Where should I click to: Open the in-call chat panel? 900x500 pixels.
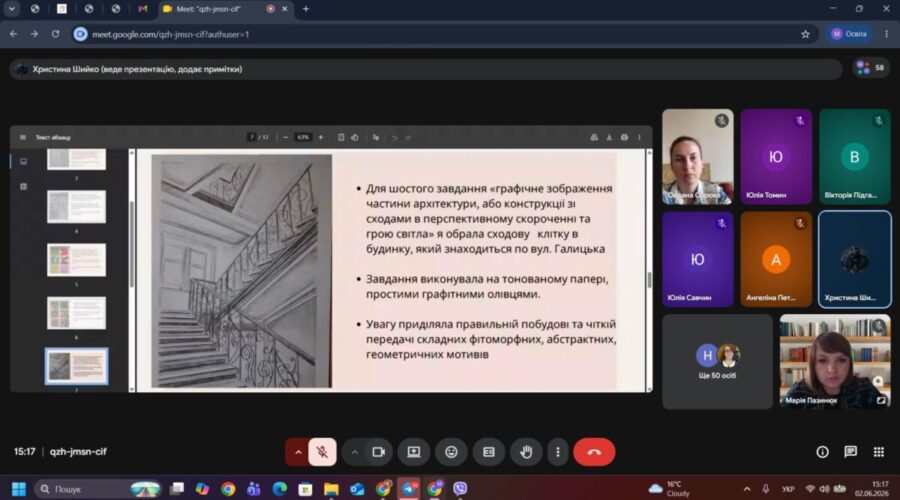(x=851, y=452)
